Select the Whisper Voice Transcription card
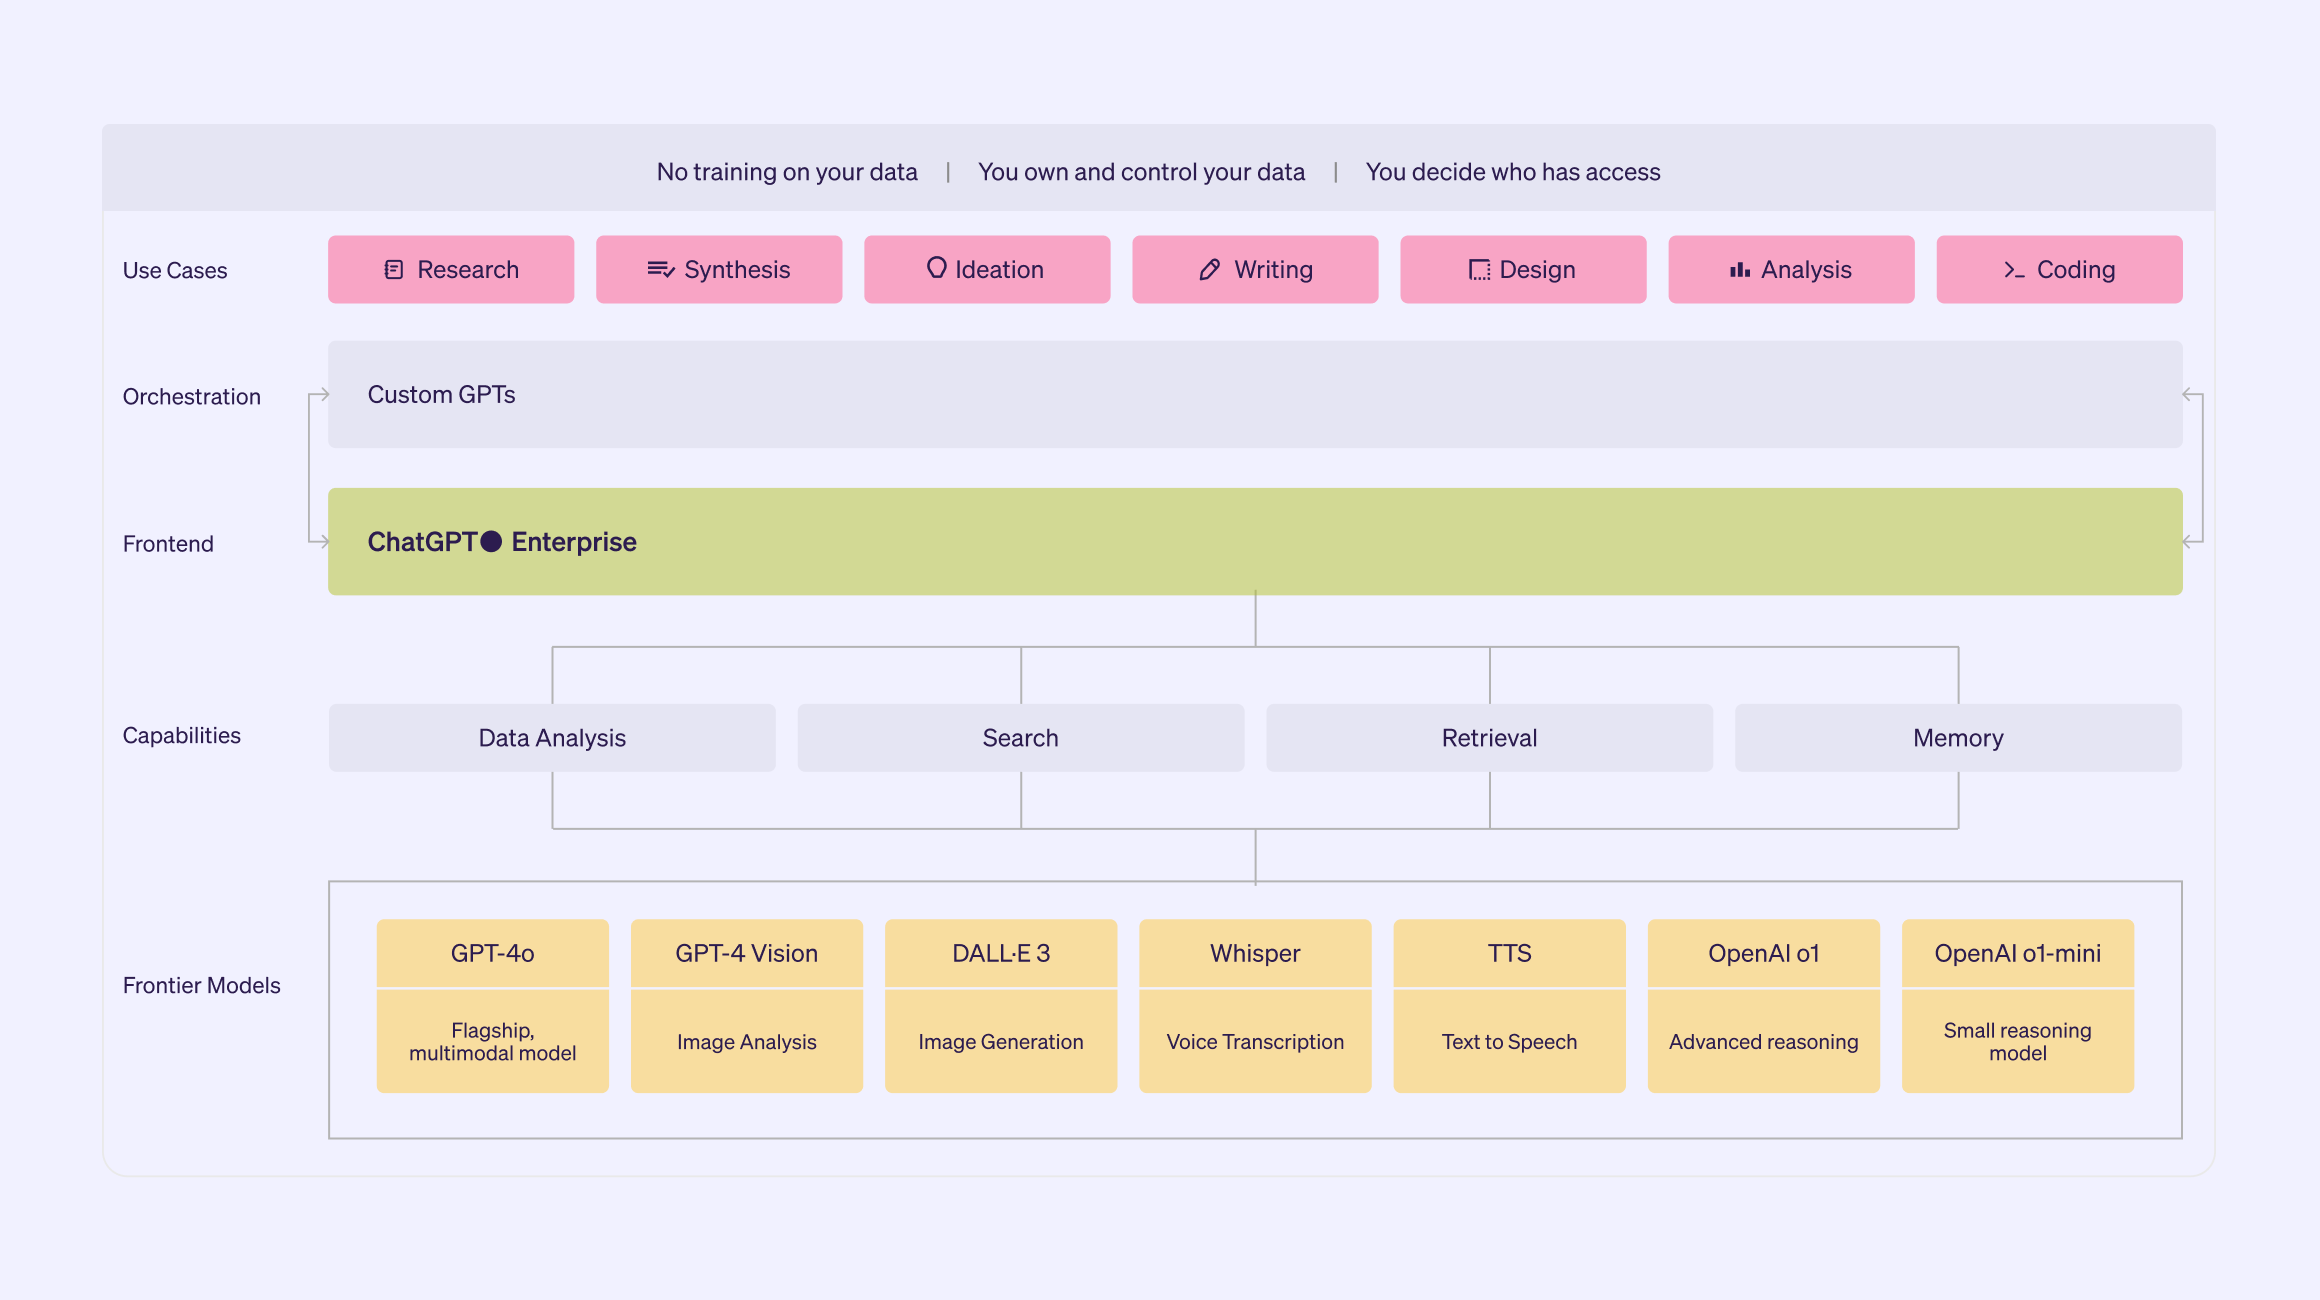2320x1300 pixels. click(1255, 1005)
